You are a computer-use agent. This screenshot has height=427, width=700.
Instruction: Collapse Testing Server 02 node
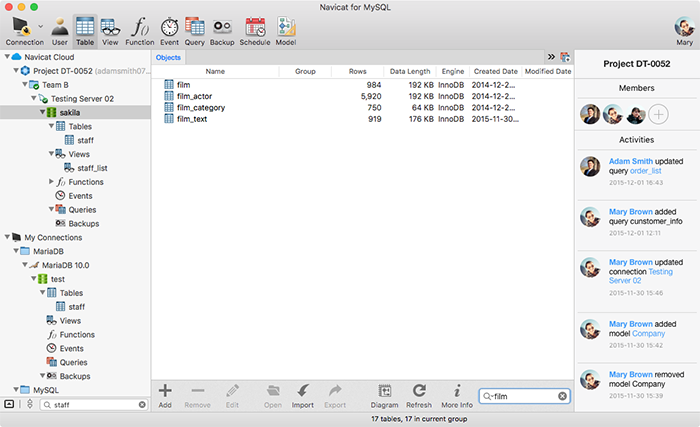[33, 98]
